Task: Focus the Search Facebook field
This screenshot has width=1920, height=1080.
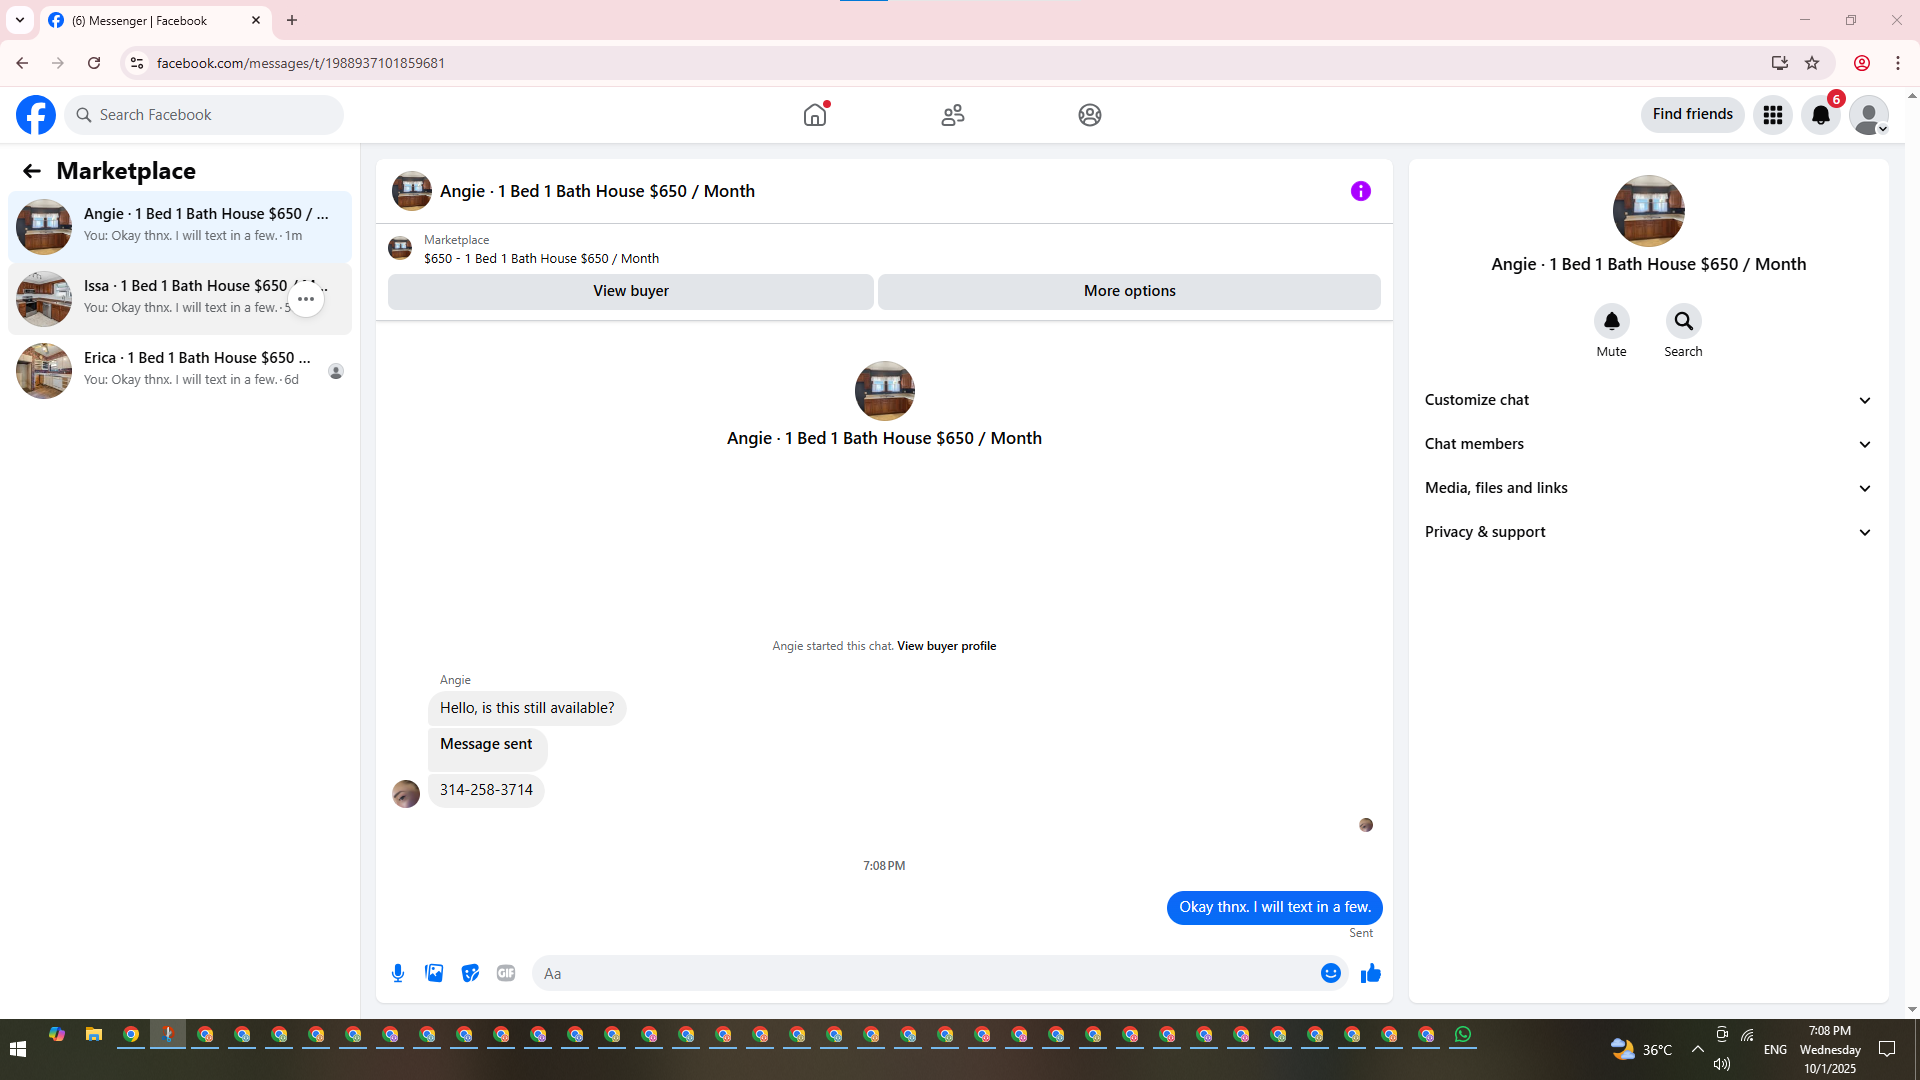Action: click(205, 115)
